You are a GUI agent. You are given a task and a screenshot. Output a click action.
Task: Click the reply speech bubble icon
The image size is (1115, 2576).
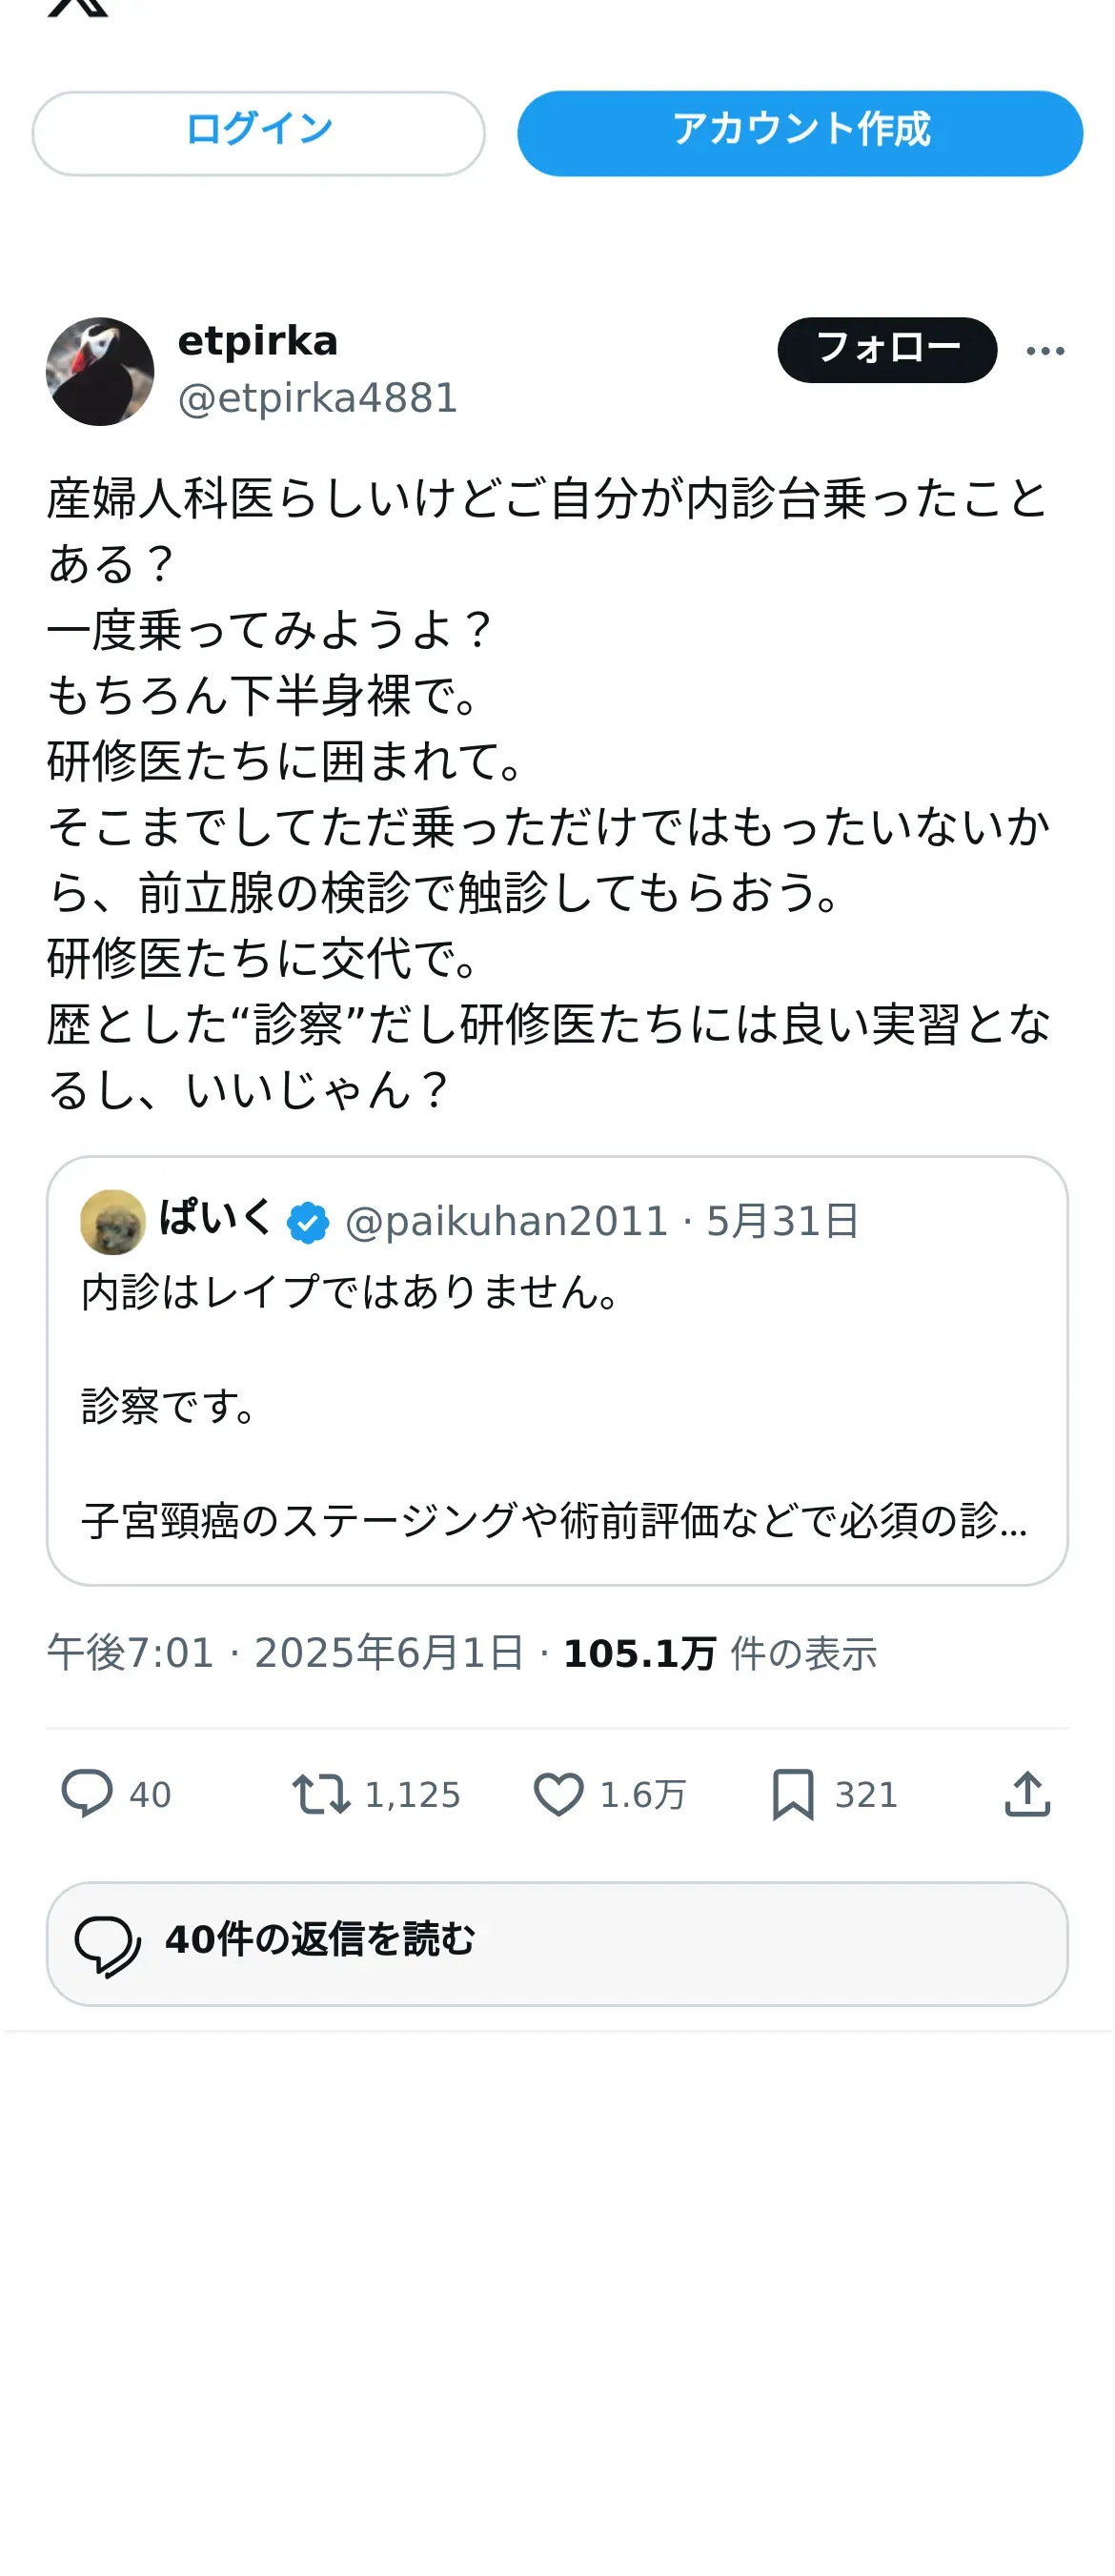click(87, 1793)
